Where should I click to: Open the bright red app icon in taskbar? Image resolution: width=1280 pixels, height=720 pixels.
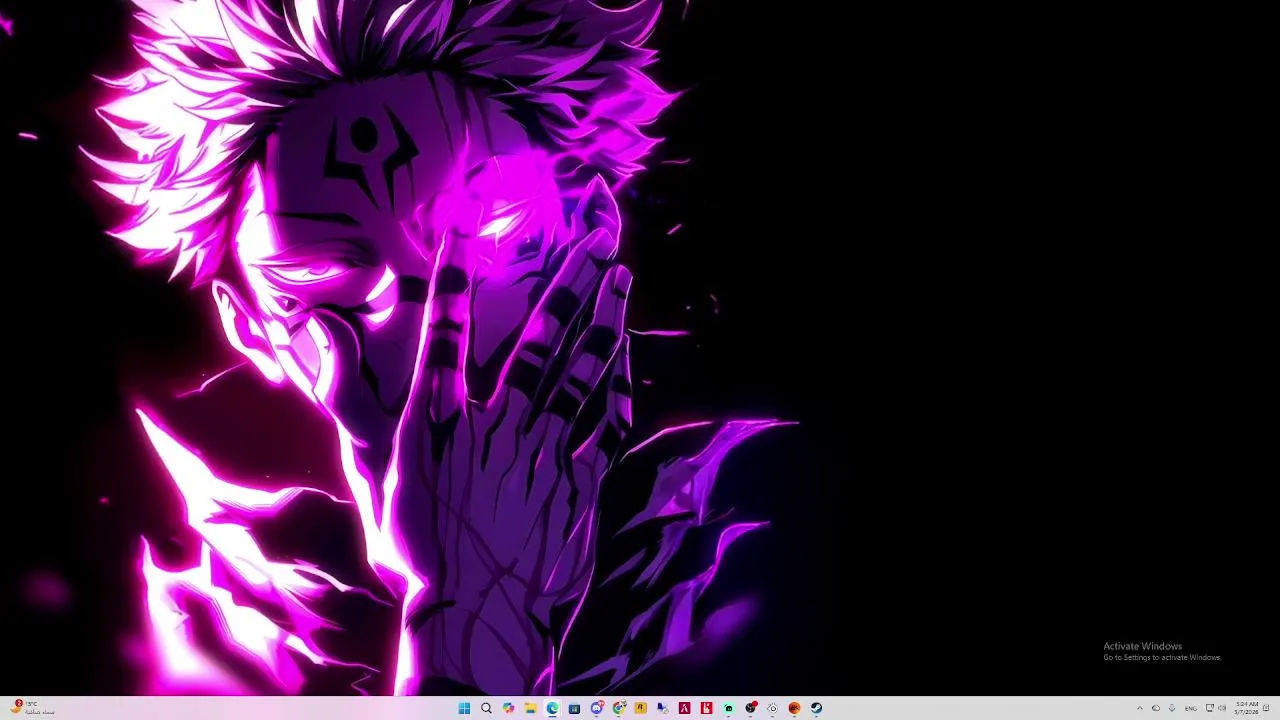pos(706,708)
